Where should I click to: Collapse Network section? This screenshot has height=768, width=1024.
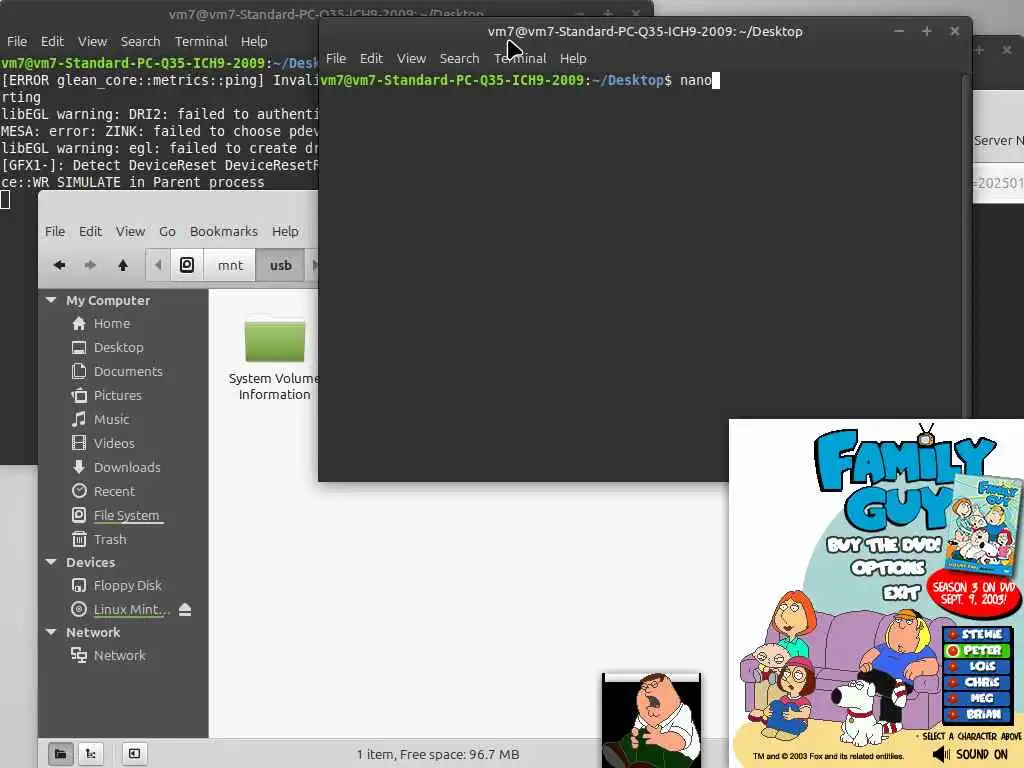click(51, 632)
